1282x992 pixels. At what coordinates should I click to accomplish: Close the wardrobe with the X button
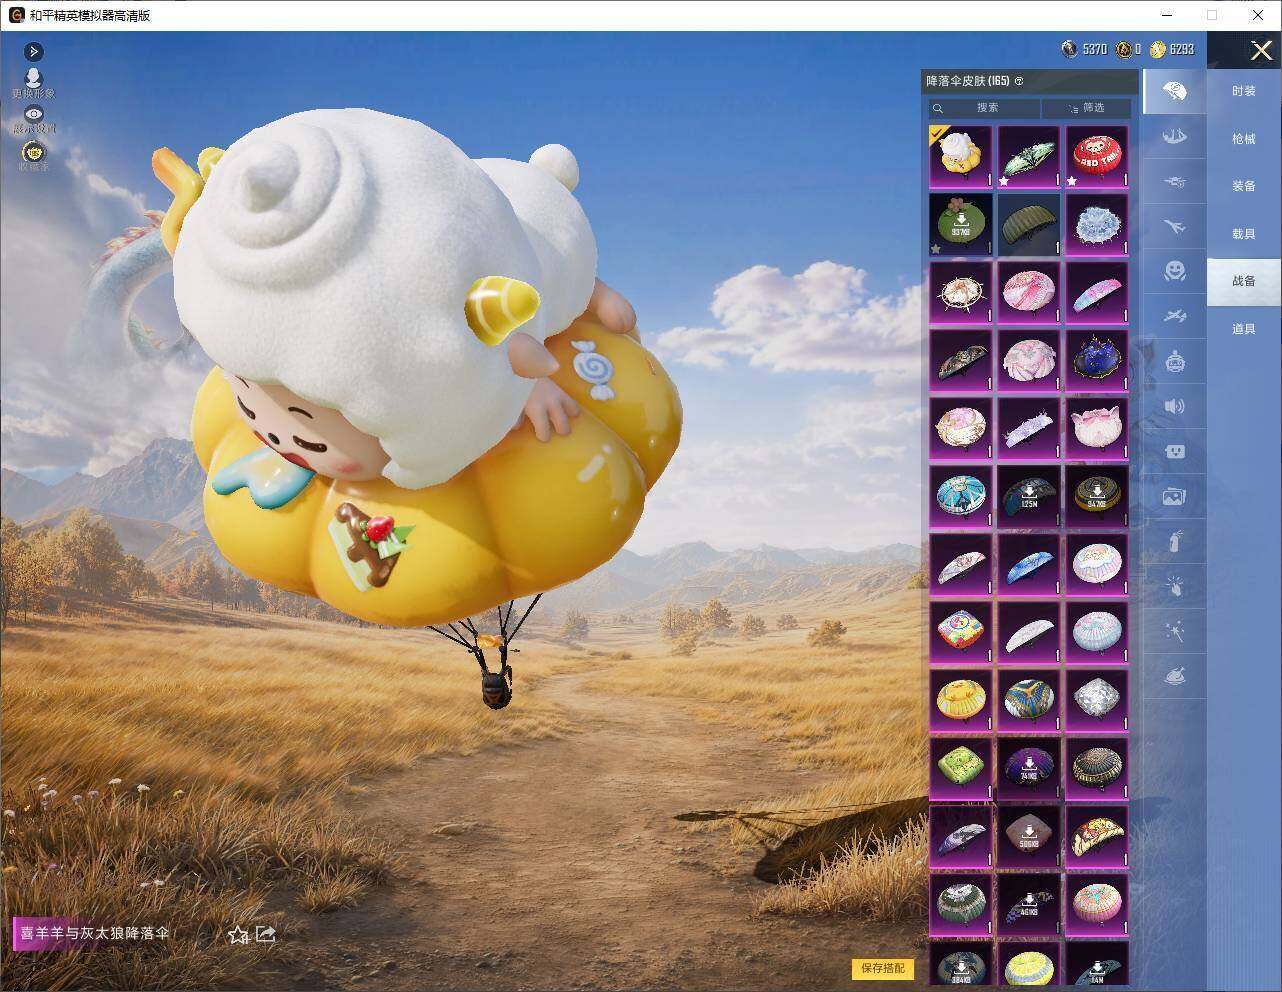(x=1261, y=50)
